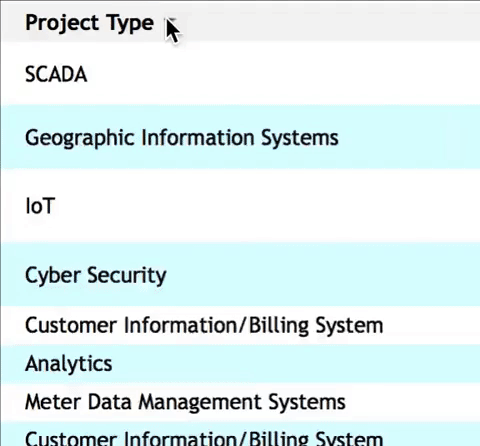Click the SCADA cell text

point(56,74)
